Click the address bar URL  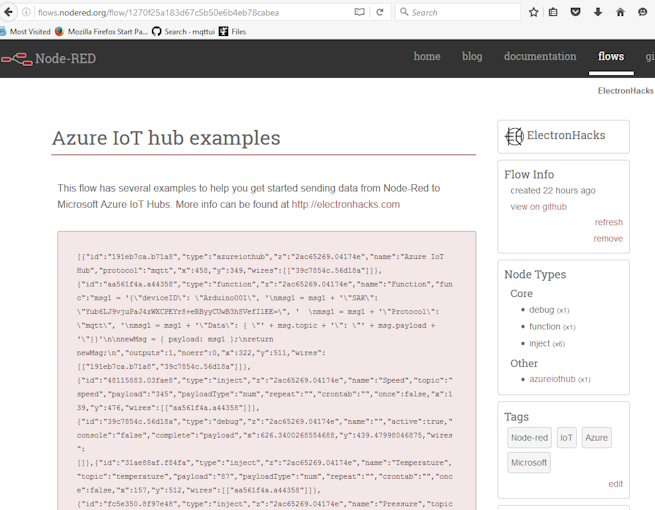159,13
